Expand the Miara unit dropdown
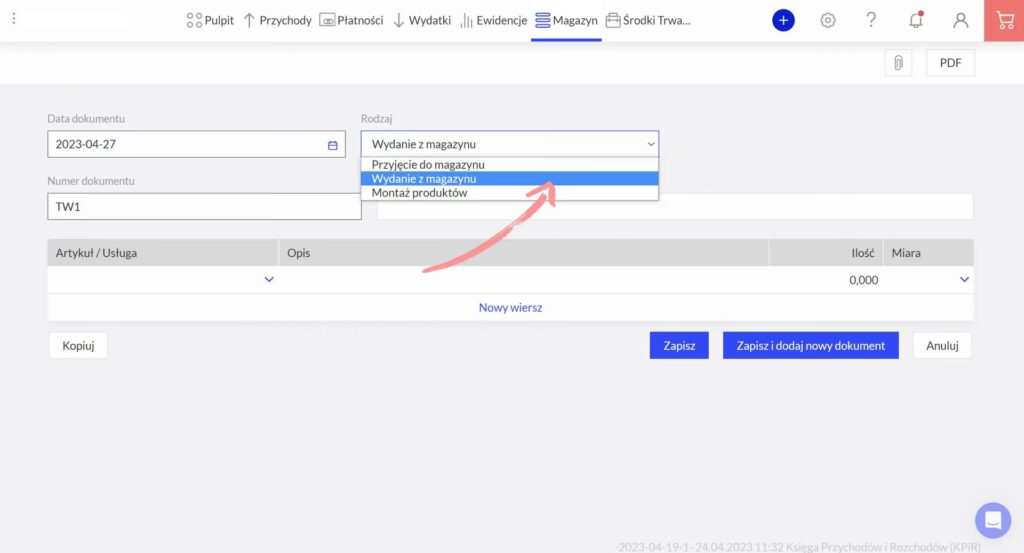This screenshot has width=1024, height=553. pos(964,280)
